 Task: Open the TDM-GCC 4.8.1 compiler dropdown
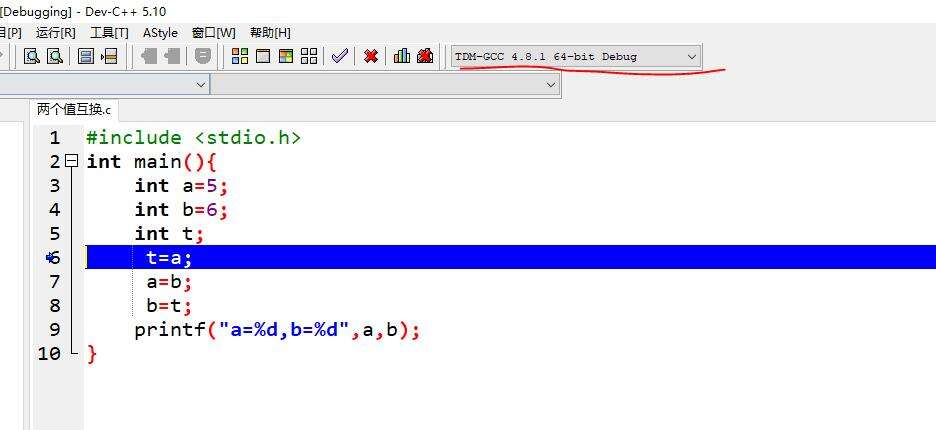pyautogui.click(x=691, y=57)
